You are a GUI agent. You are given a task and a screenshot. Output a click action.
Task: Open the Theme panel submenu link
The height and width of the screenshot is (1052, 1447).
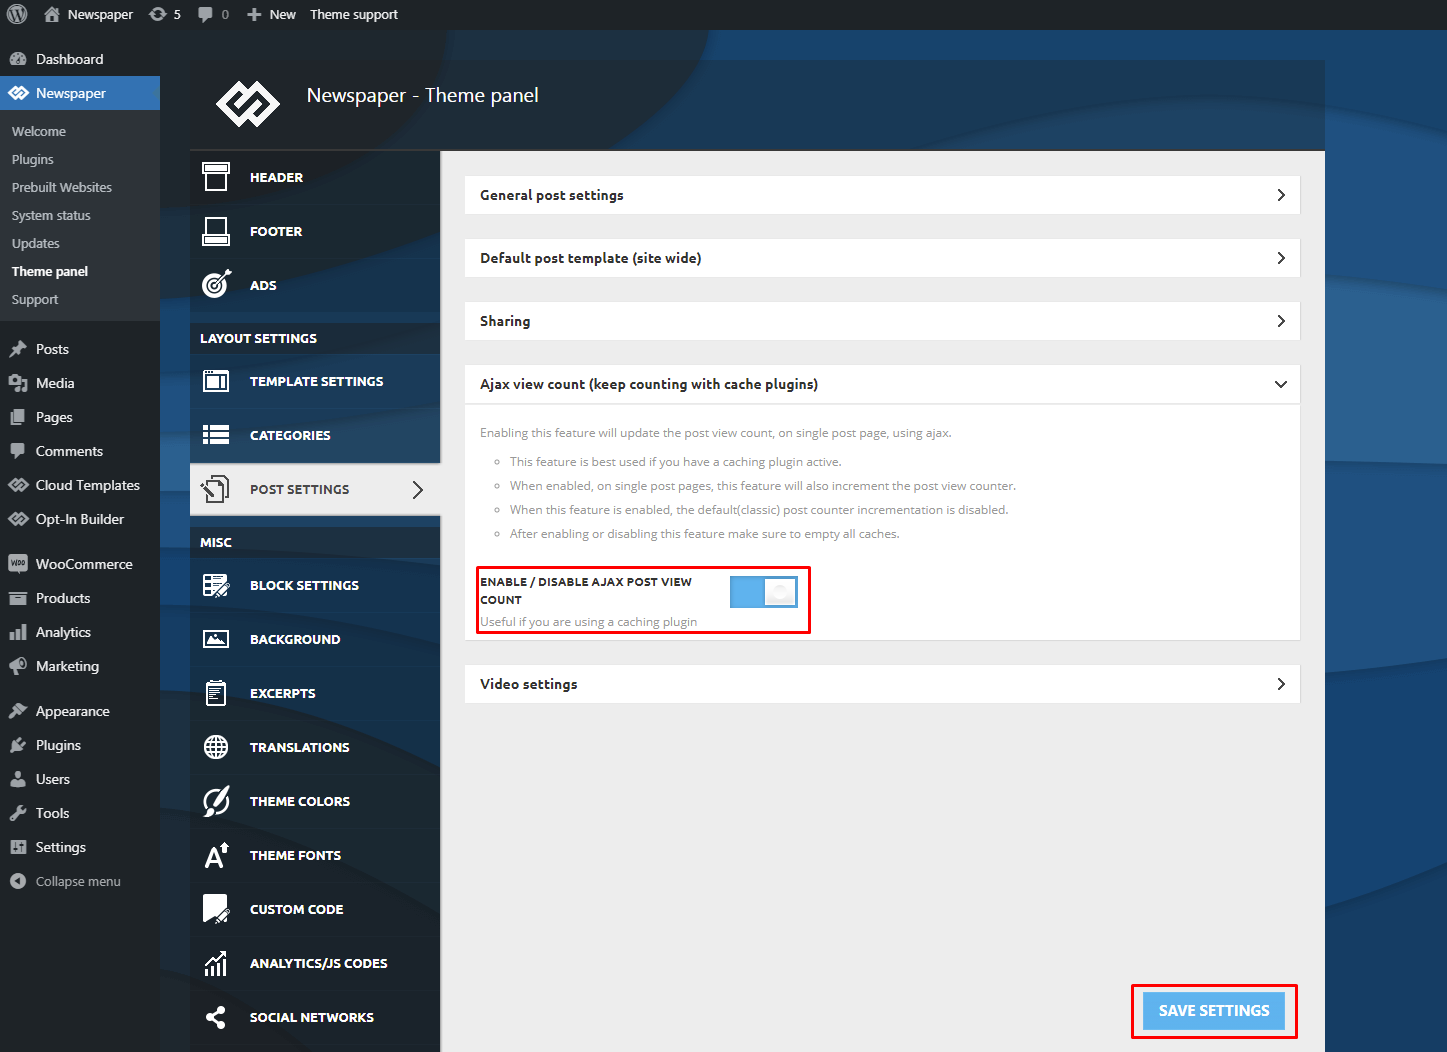tap(50, 271)
